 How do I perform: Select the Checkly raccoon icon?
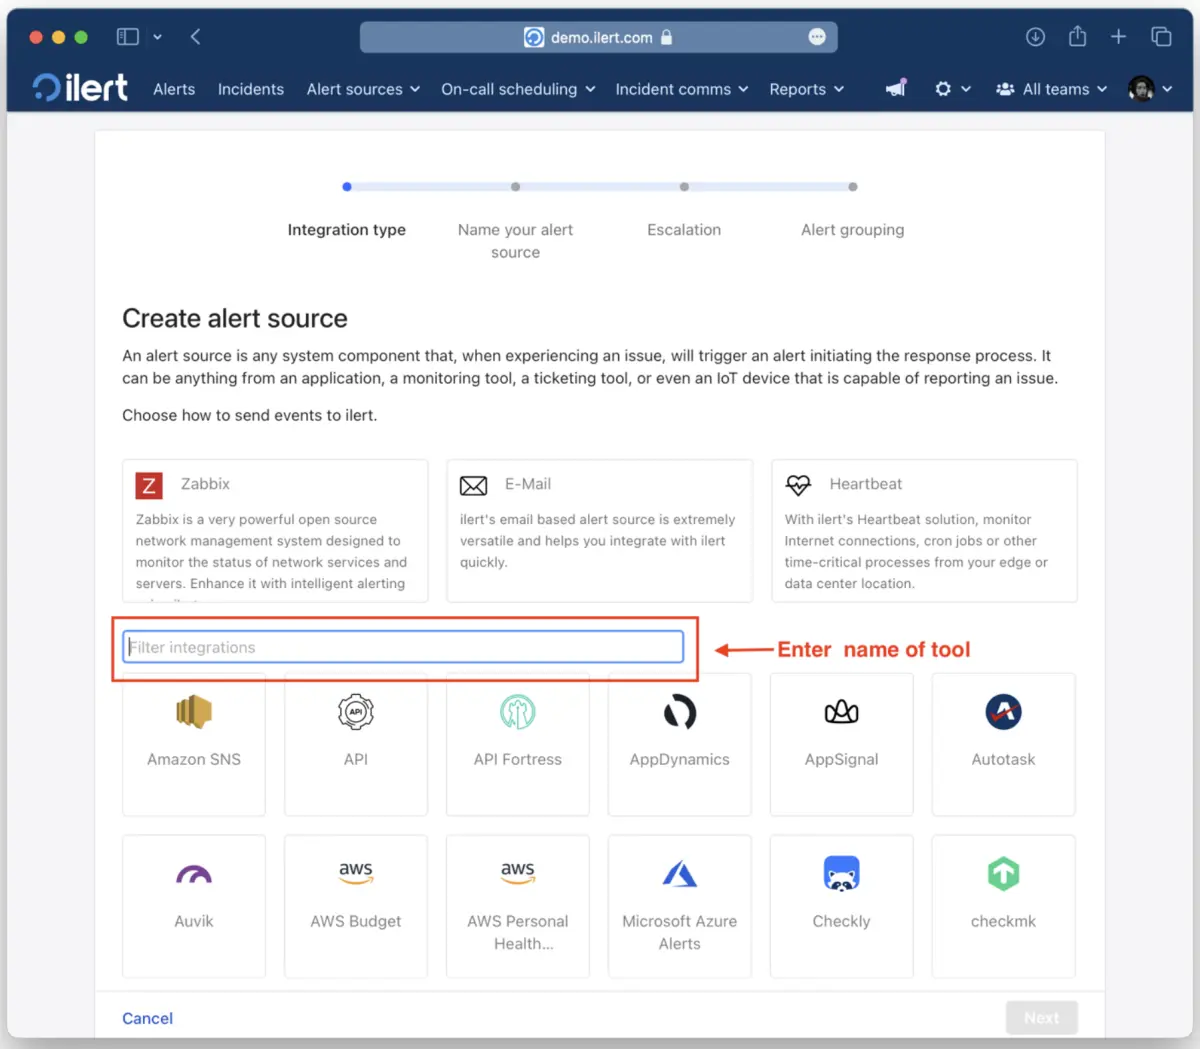[842, 874]
